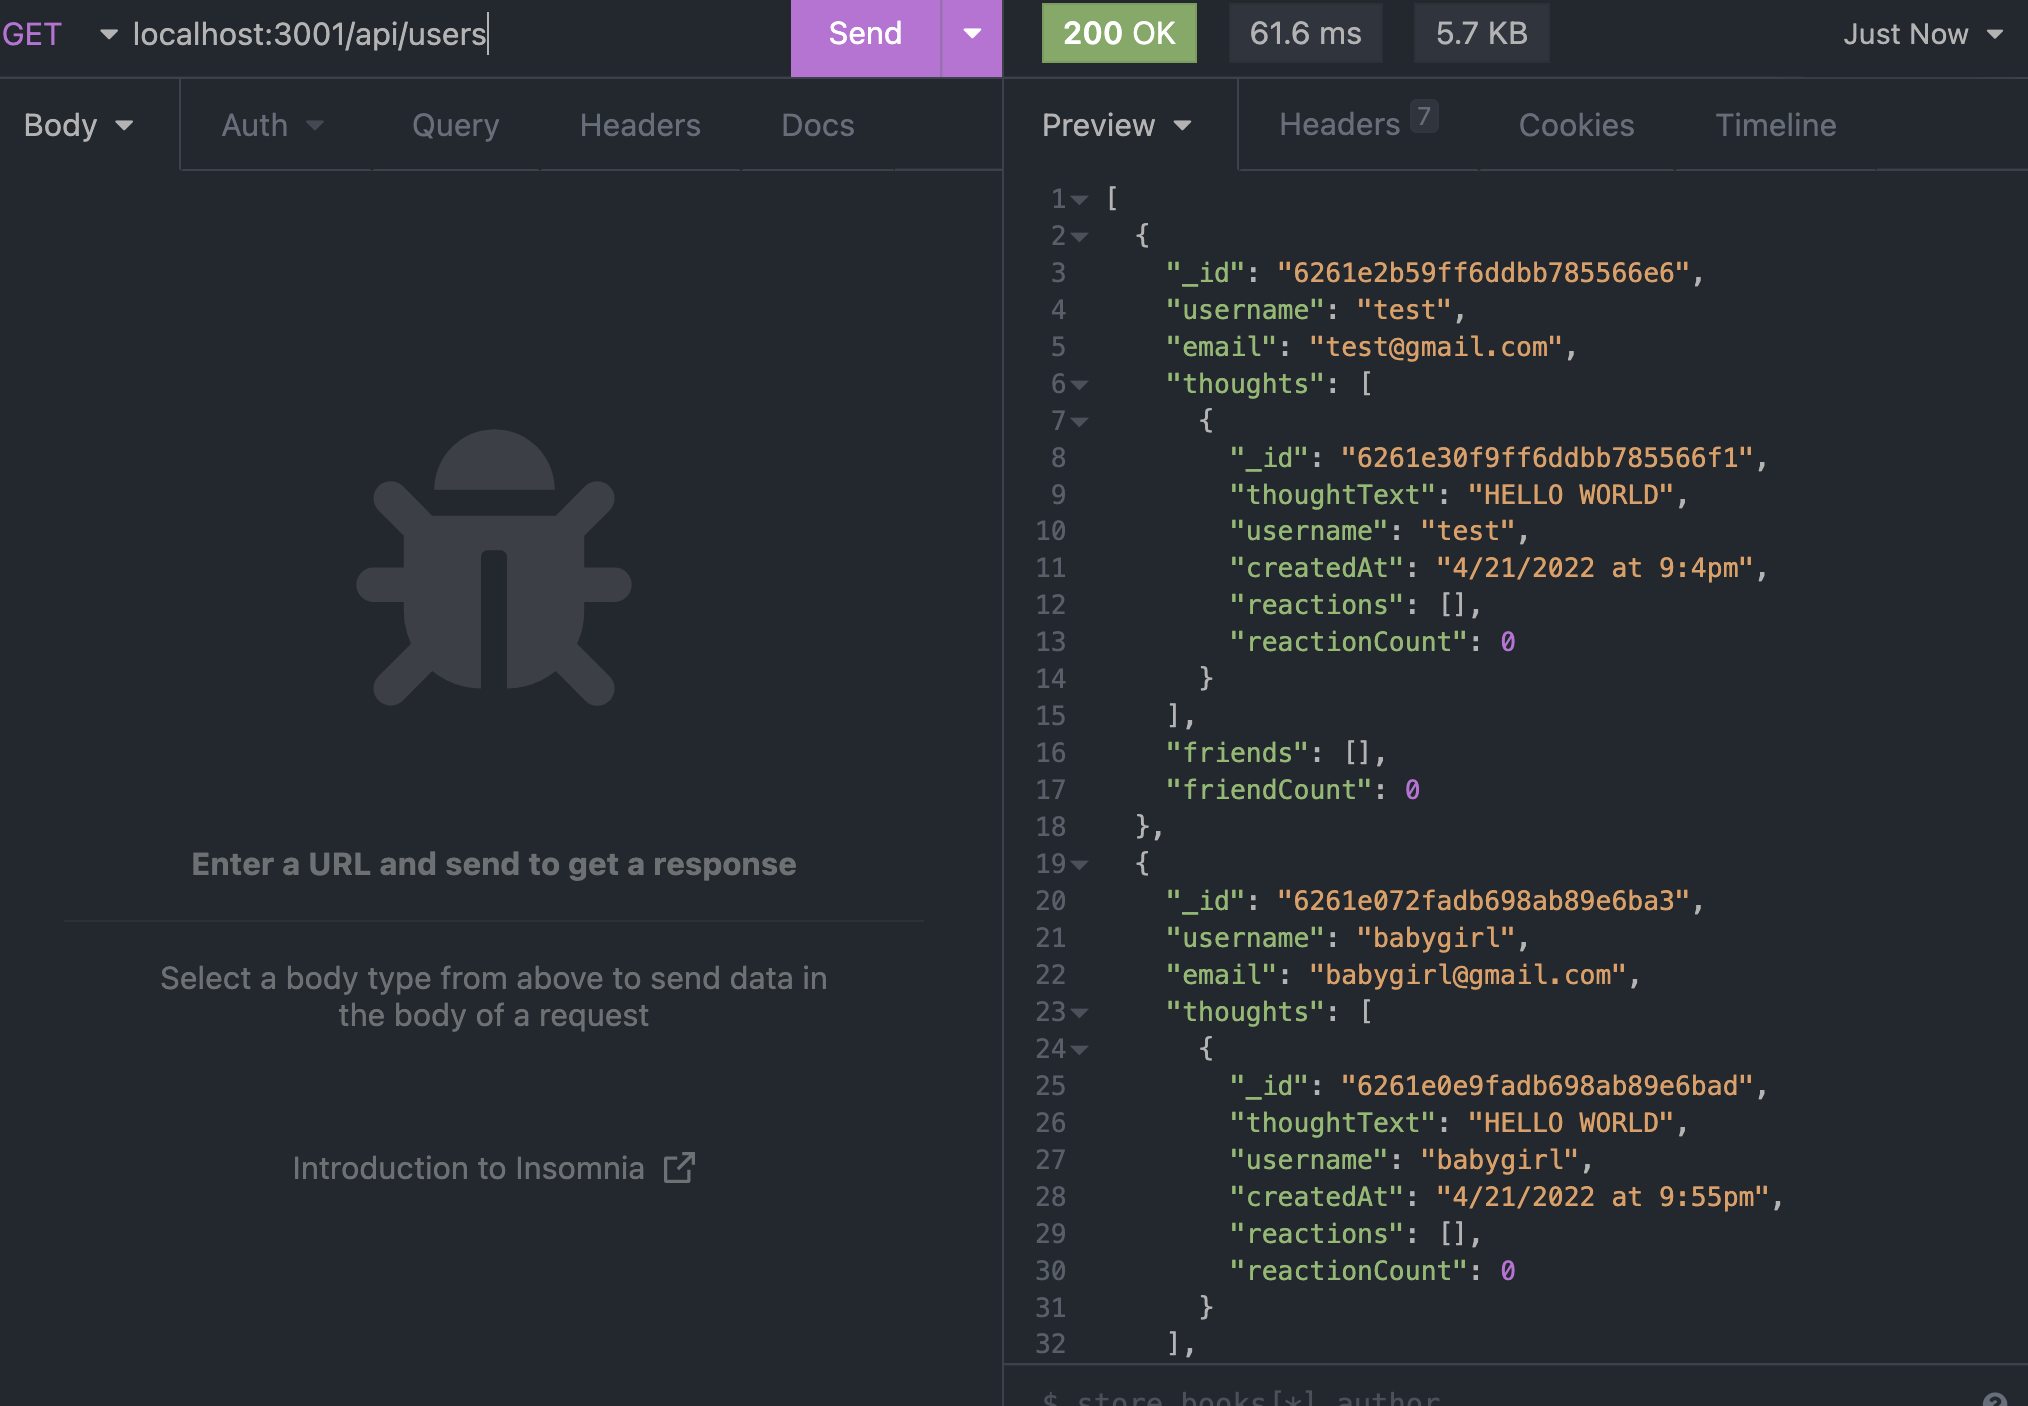Viewport: 2028px width, 1406px height.
Task: Open the Just Now history dropdown
Action: [1922, 33]
